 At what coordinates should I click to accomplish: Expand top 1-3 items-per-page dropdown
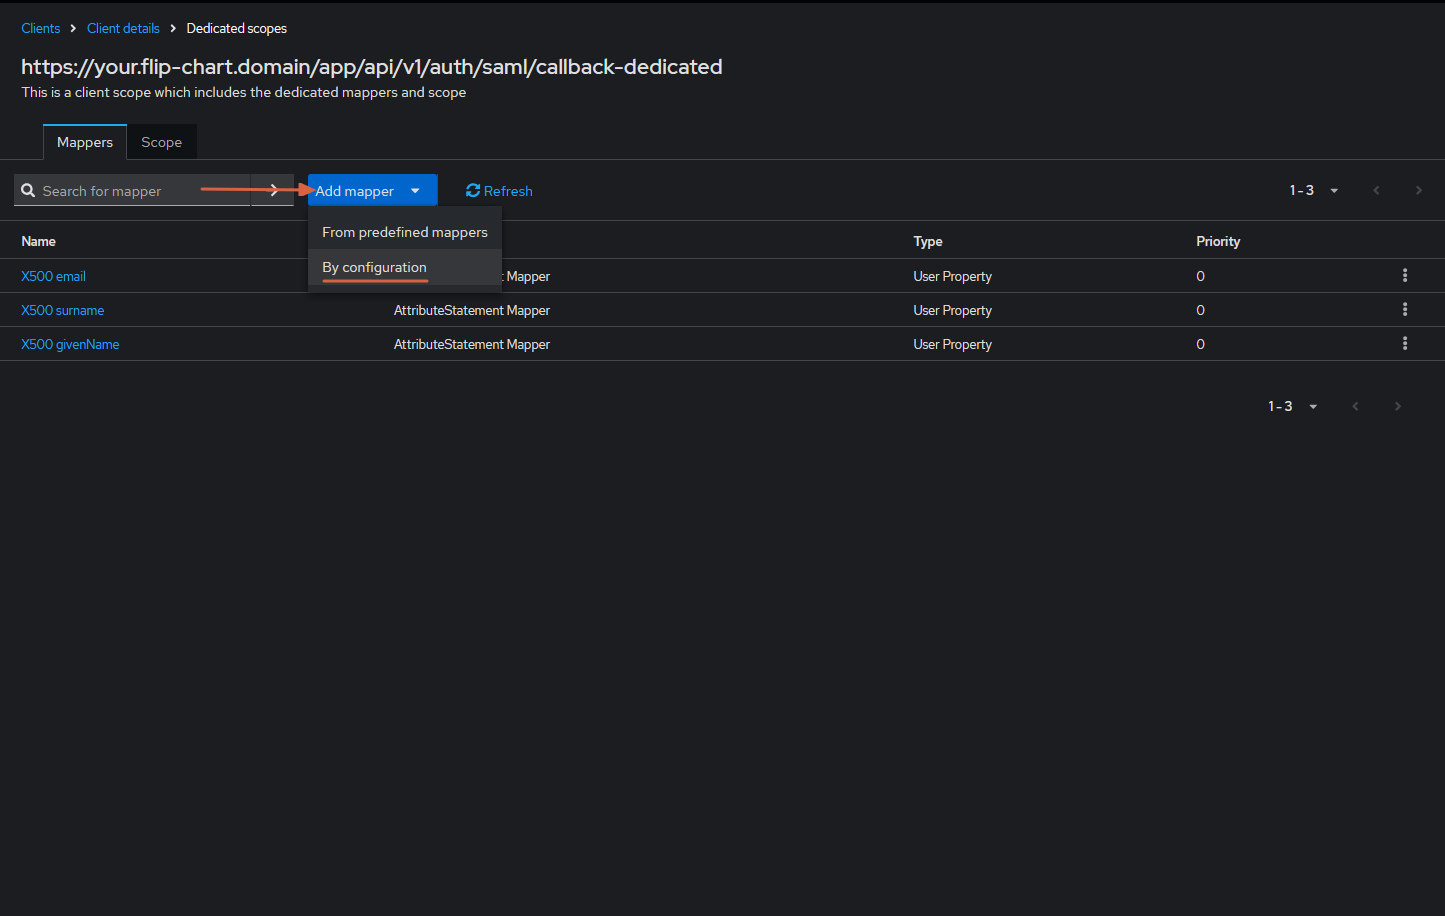(x=1314, y=190)
